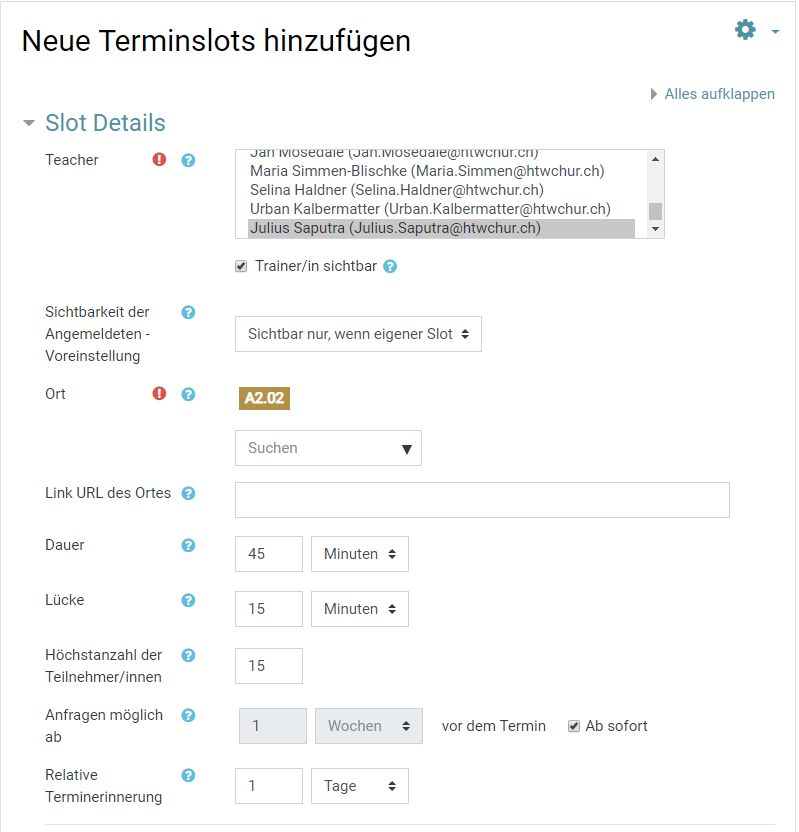Screen dimensions: 799x832
Task: Show help for Relative Terminerinnerung
Action: (x=188, y=776)
